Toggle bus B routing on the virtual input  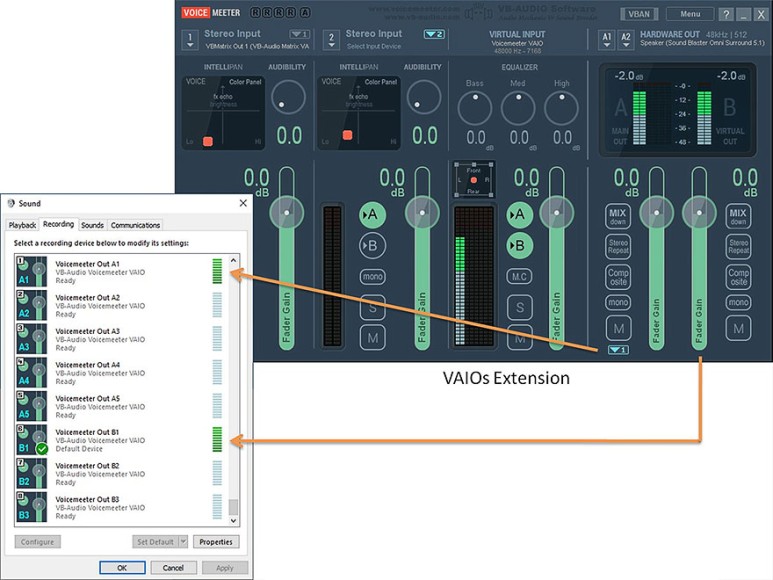[520, 245]
